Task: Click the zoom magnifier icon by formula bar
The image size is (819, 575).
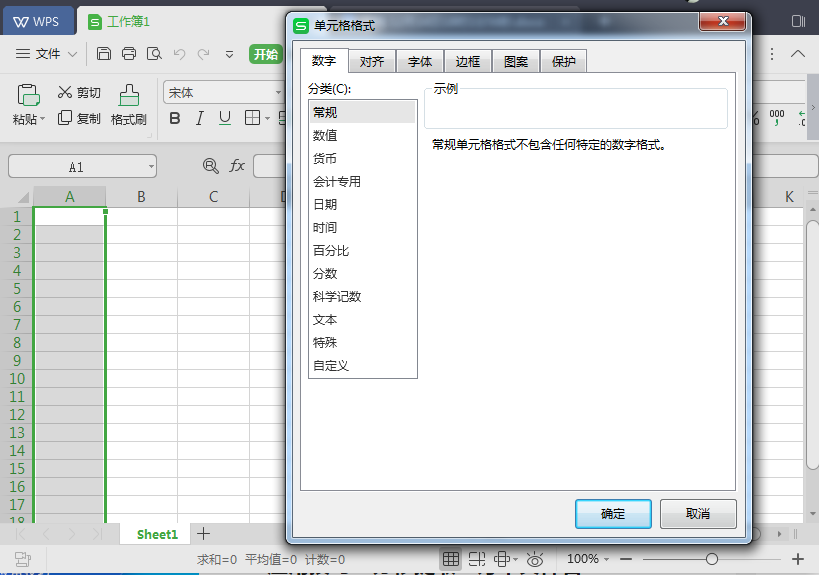Action: [210, 166]
